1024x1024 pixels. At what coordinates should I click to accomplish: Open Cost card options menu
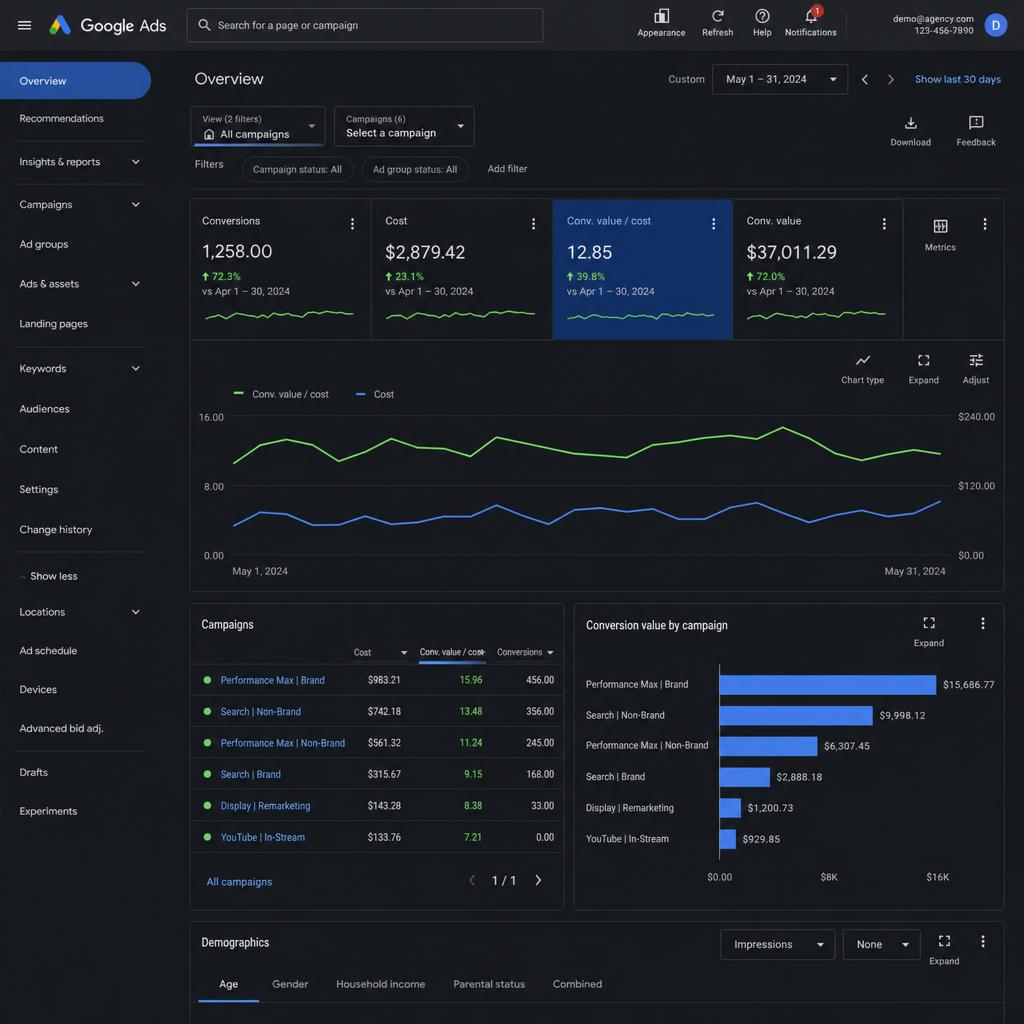pyautogui.click(x=533, y=224)
